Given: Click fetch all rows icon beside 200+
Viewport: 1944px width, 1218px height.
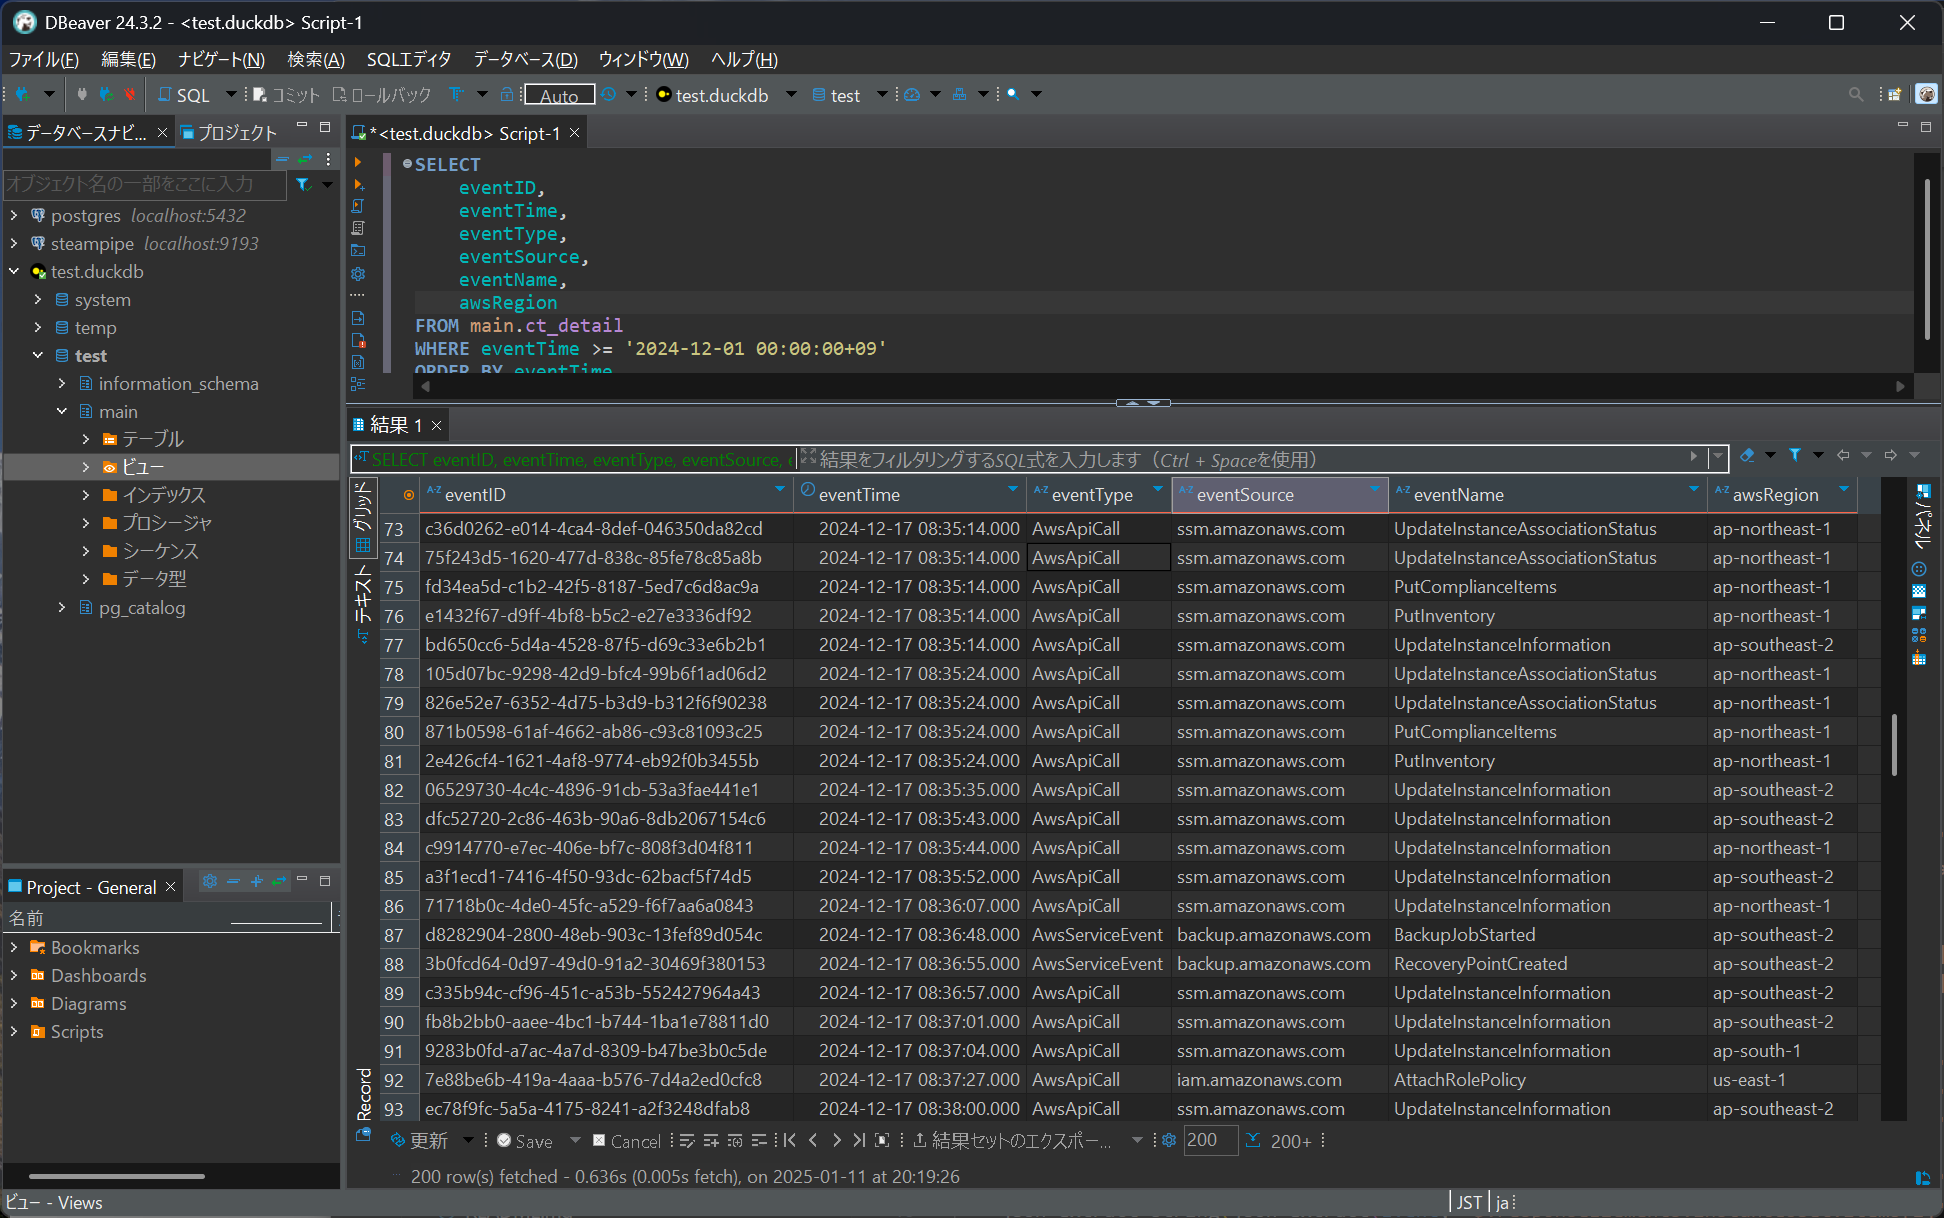Looking at the screenshot, I should point(1253,1141).
